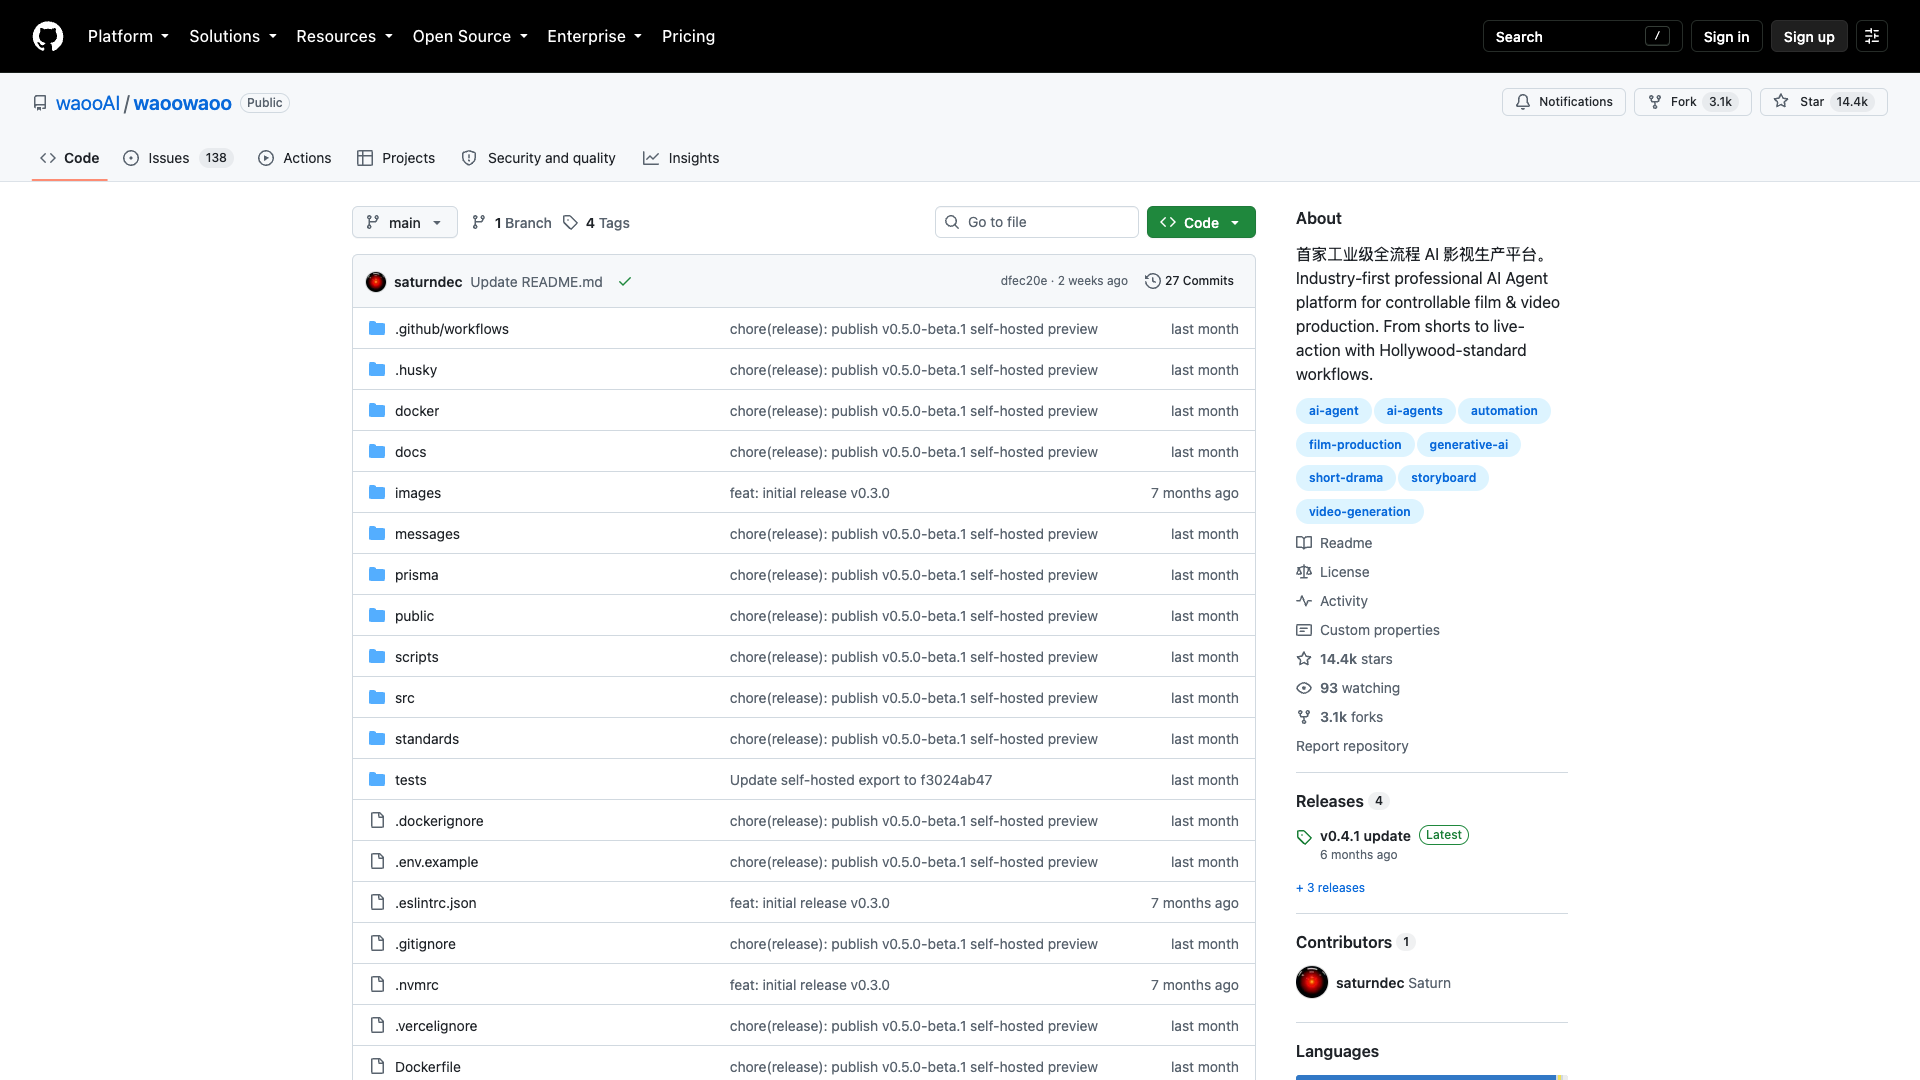Click the green check commit status icon
The width and height of the screenshot is (1920, 1080).
[625, 282]
